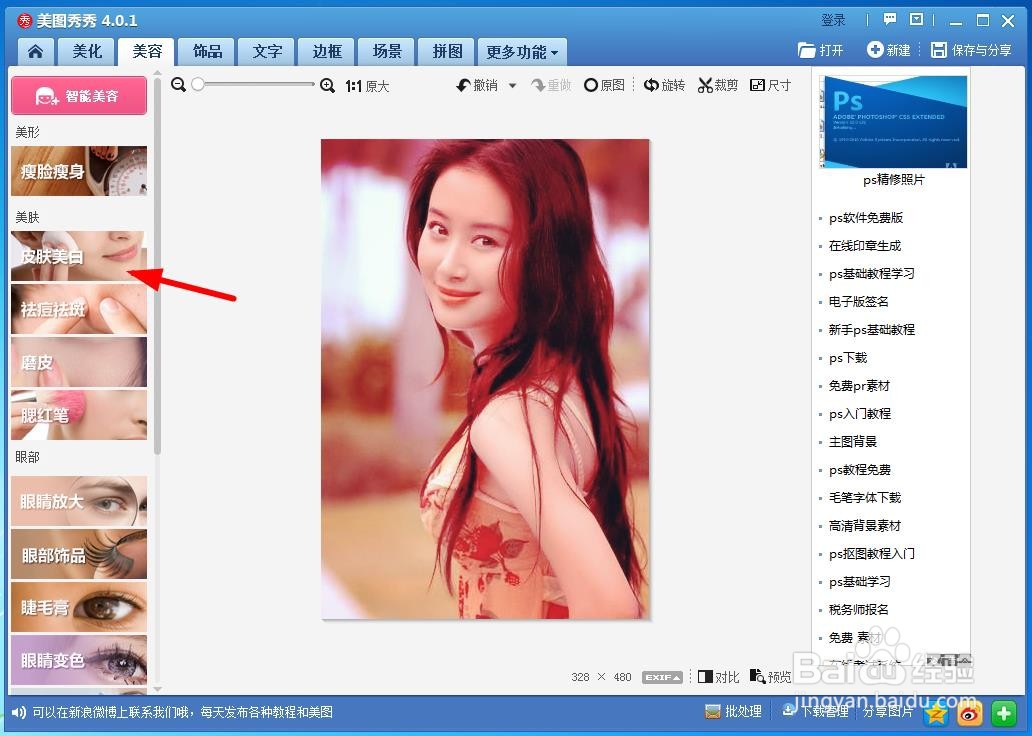Click the green plus icon

tap(1003, 713)
